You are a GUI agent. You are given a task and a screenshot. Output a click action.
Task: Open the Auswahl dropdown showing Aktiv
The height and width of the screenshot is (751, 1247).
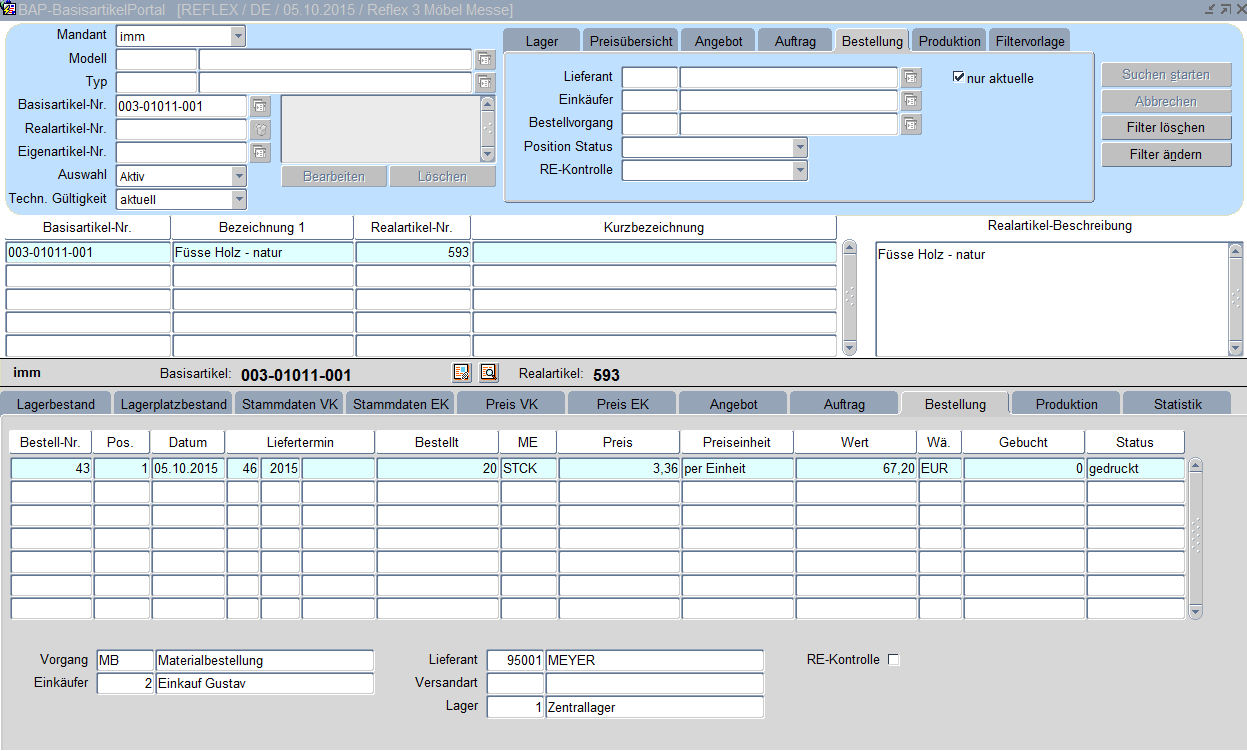tap(238, 176)
